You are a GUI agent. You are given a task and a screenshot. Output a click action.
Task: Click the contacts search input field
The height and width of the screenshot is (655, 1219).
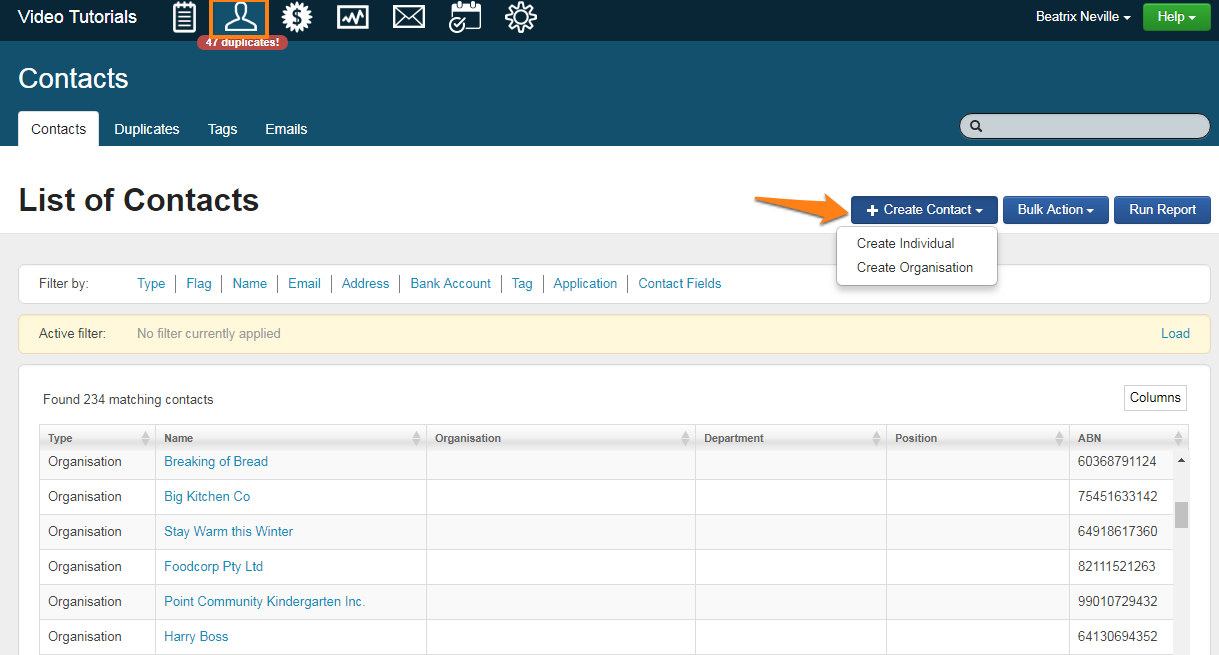[x=1092, y=126]
